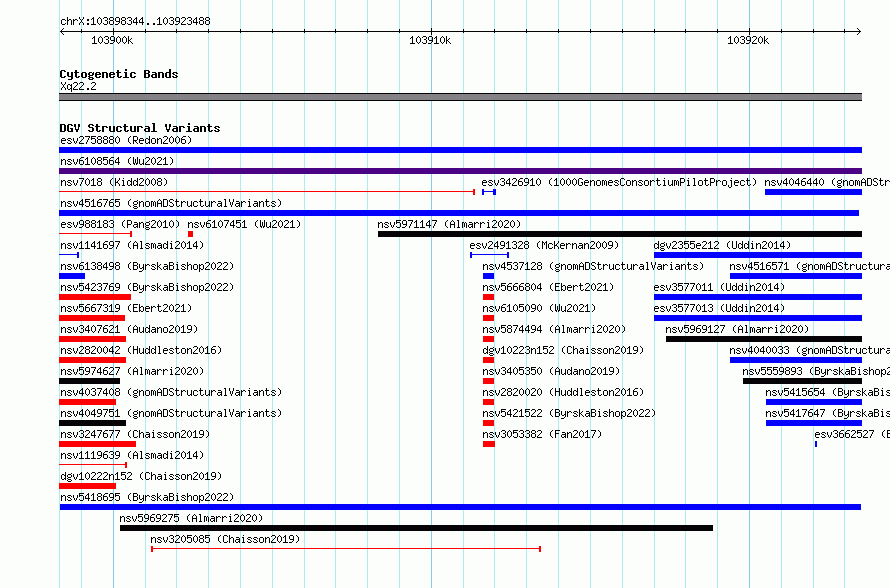Open nsv6105090 (Wu2021) variant
Image resolution: width=890 pixels, height=588 pixels.
coord(539,308)
